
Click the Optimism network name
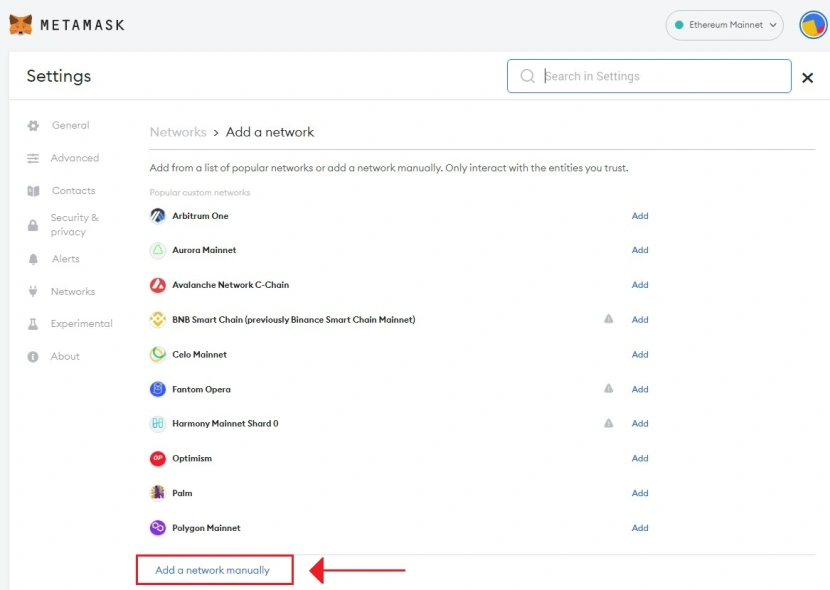[192, 458]
